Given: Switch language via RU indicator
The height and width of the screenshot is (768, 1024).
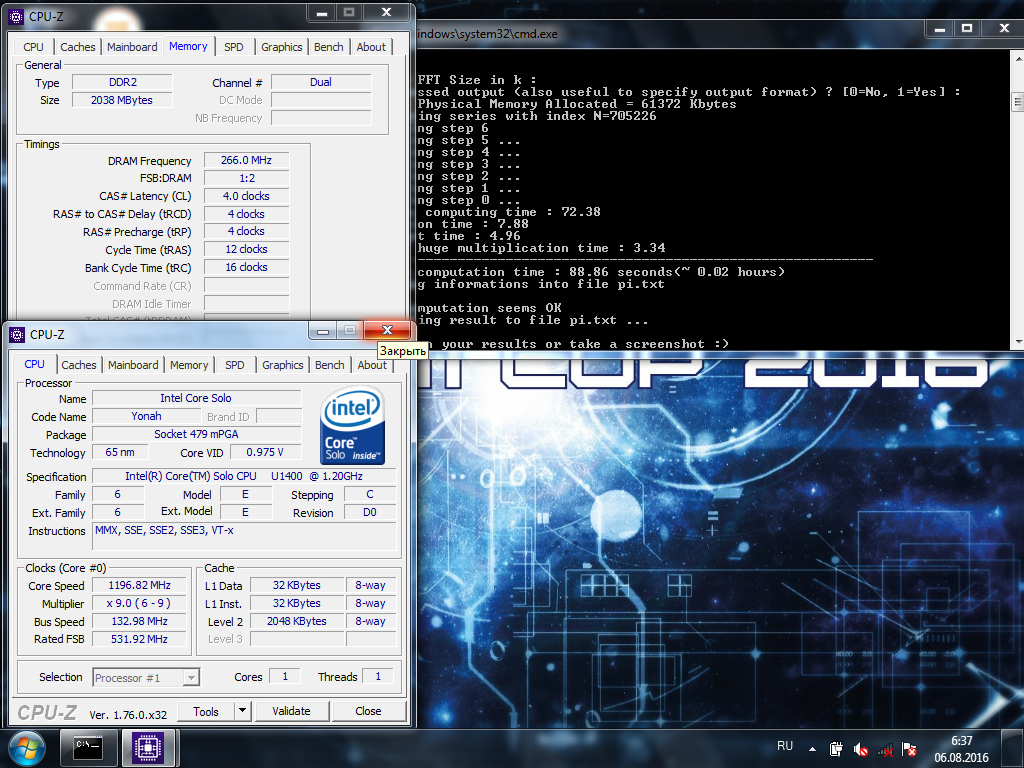Looking at the screenshot, I should (785, 746).
